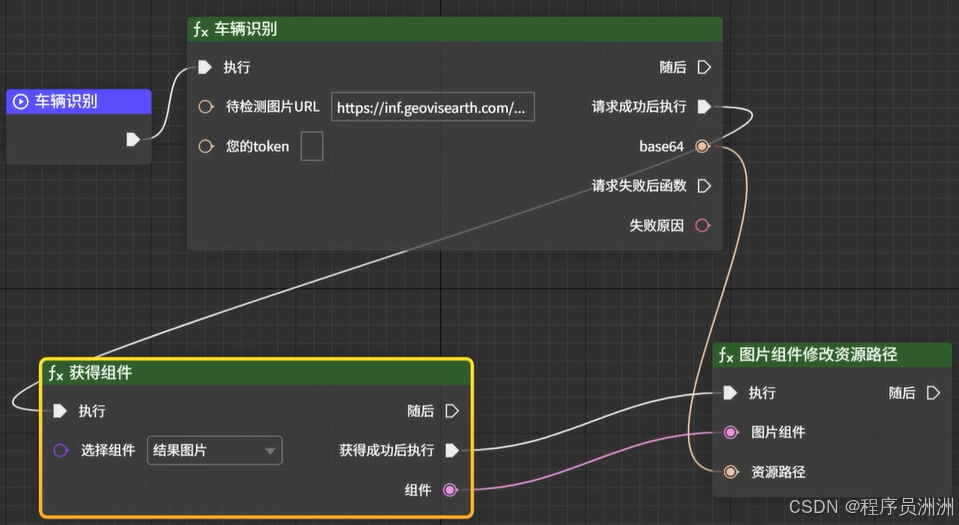Open the 结果图片 component dropdown
The width and height of the screenshot is (959, 525).
point(215,450)
